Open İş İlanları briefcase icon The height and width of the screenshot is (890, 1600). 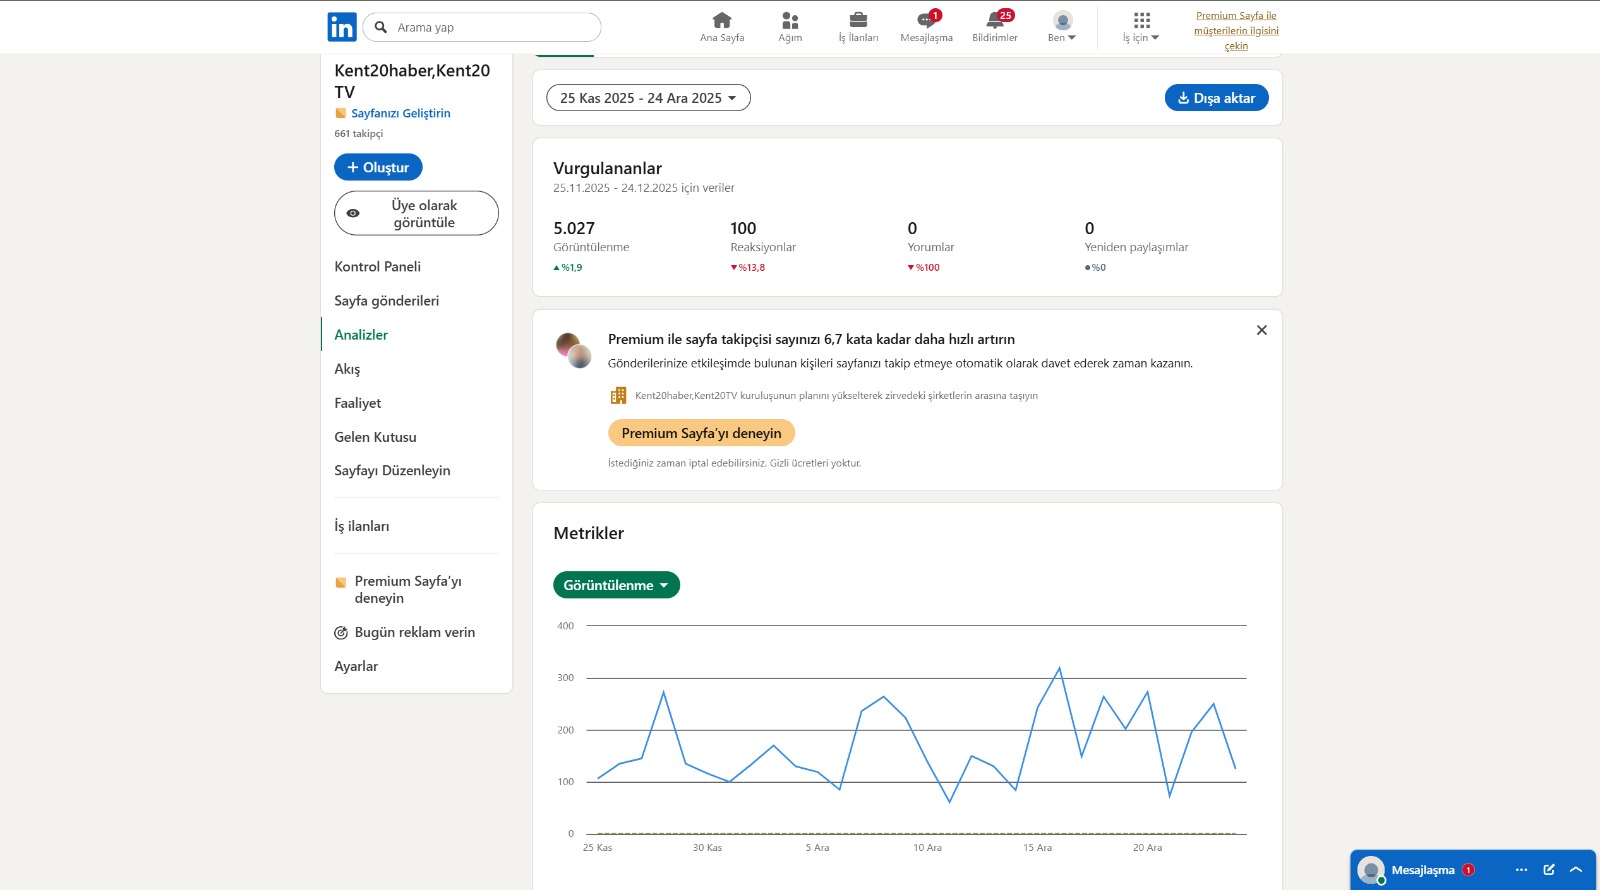click(858, 20)
